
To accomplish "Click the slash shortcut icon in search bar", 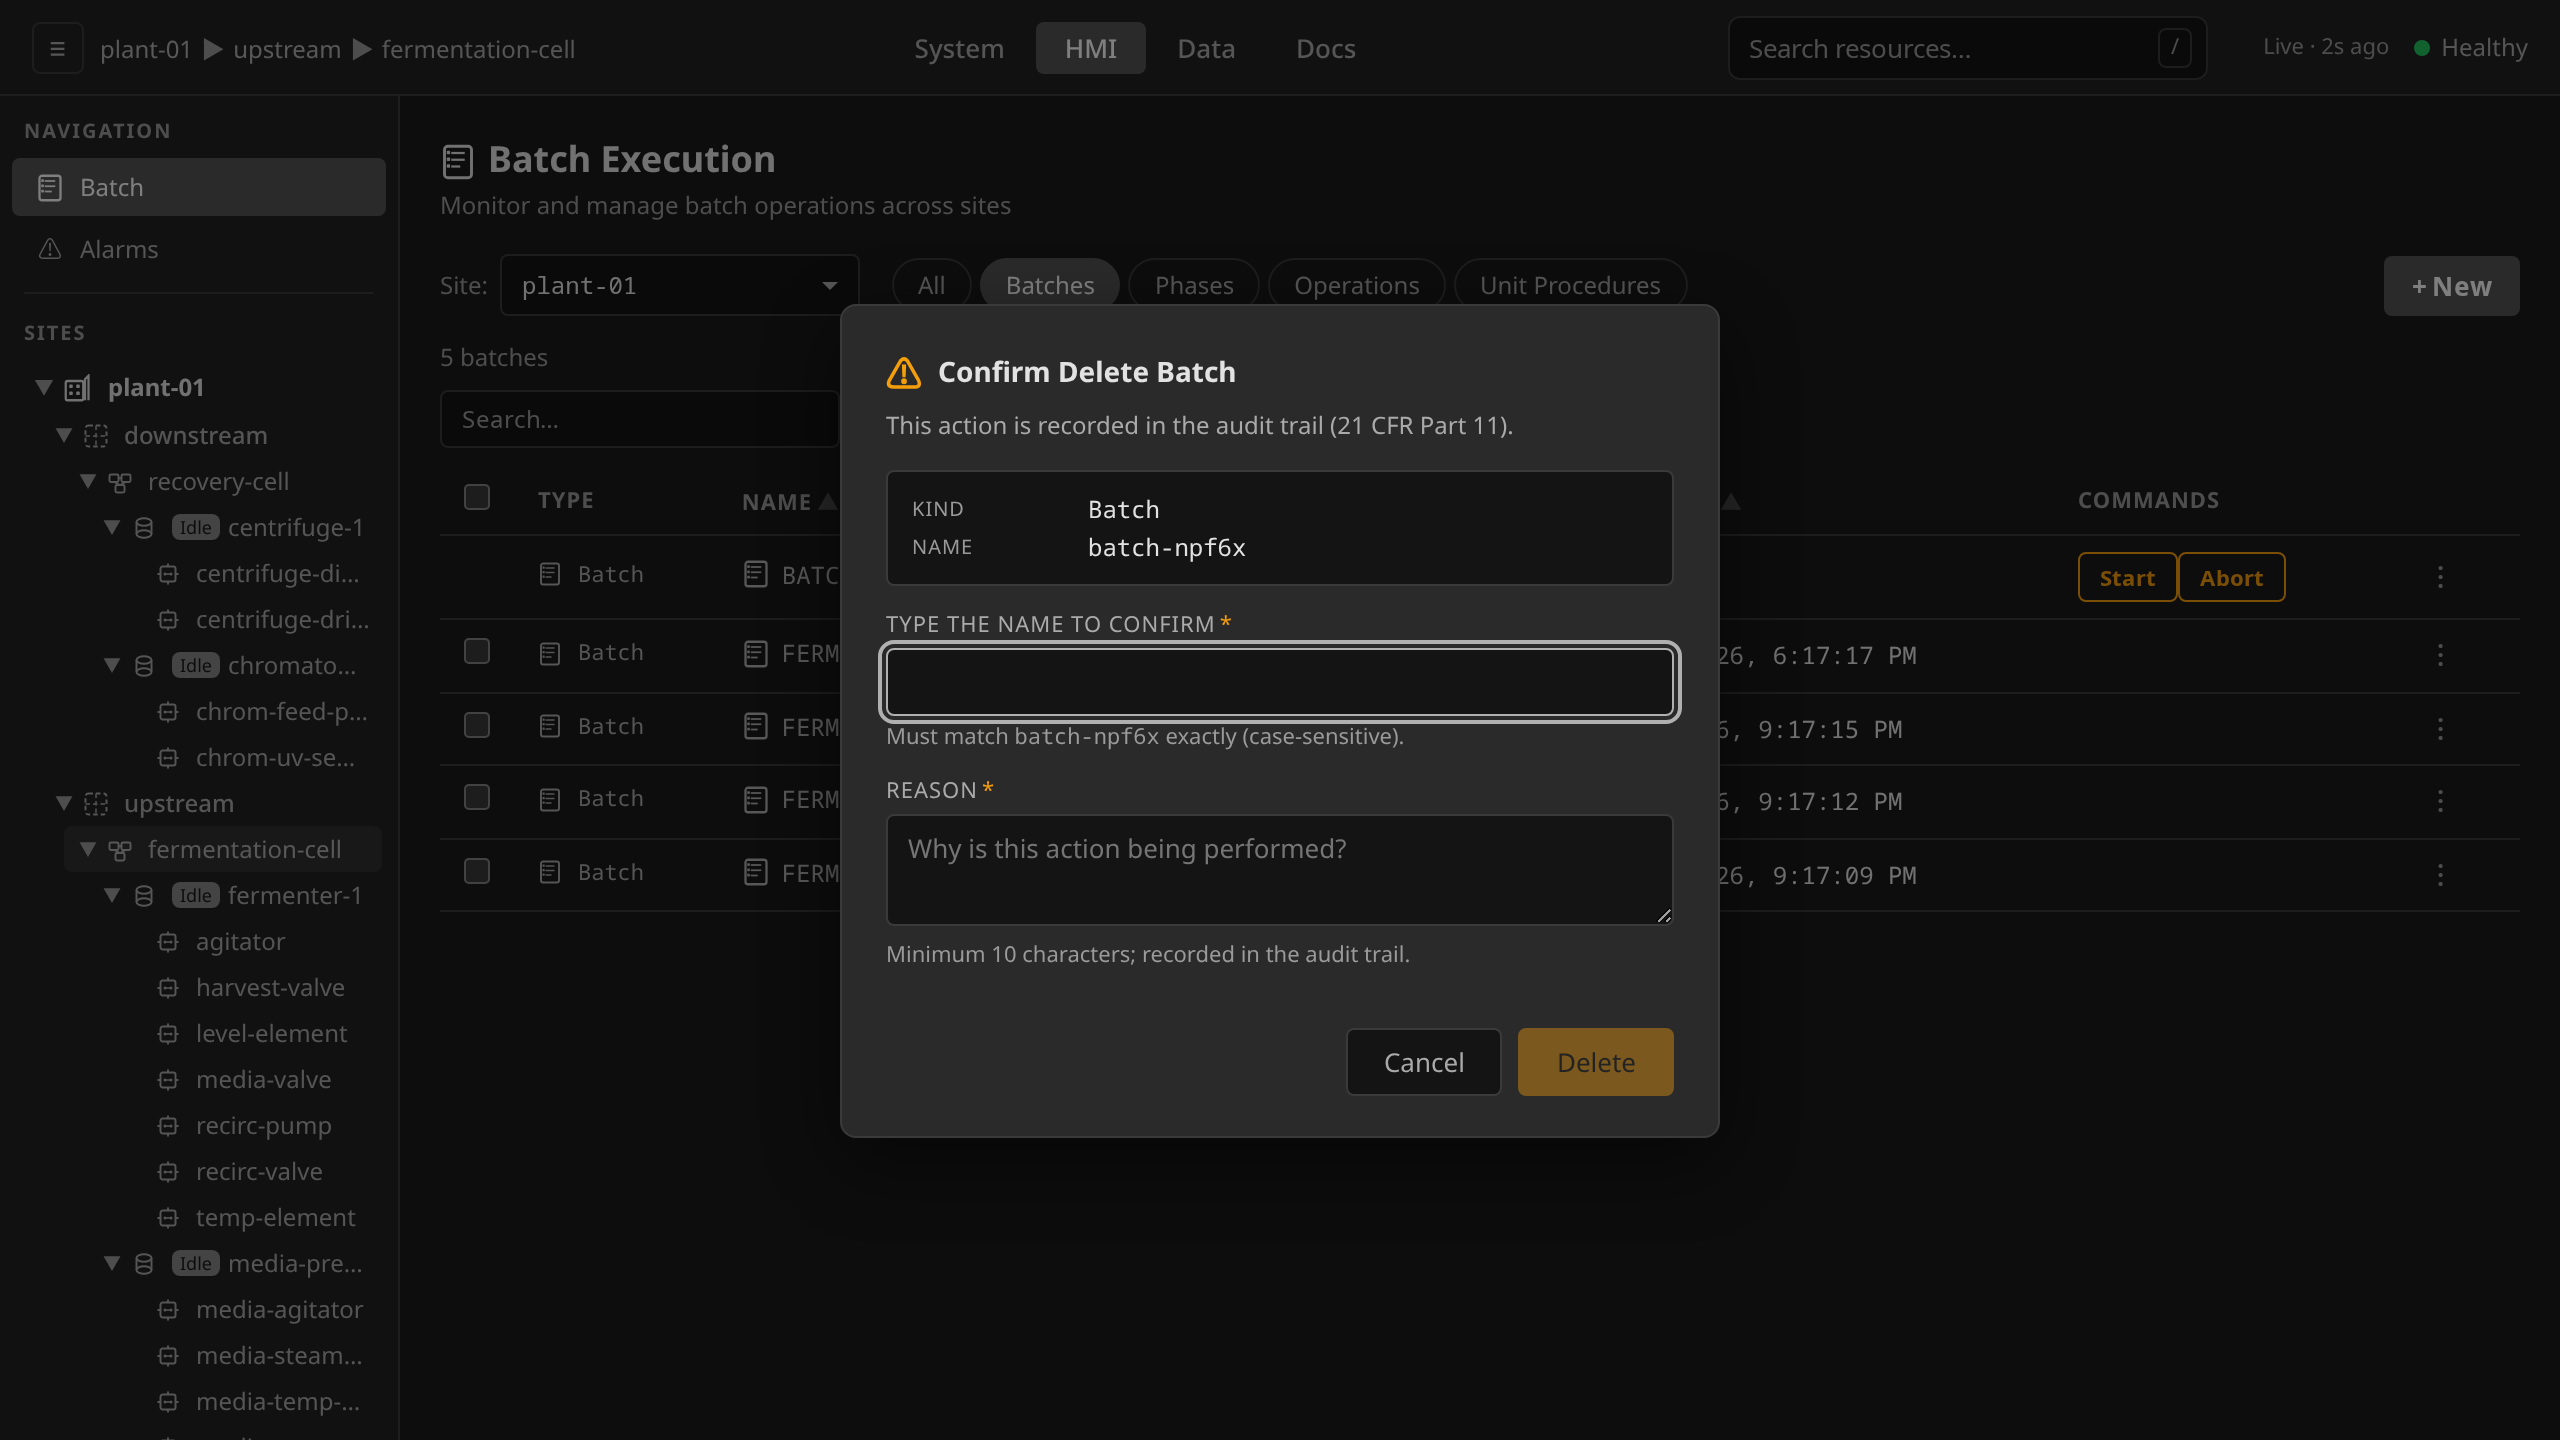I will tap(2174, 48).
